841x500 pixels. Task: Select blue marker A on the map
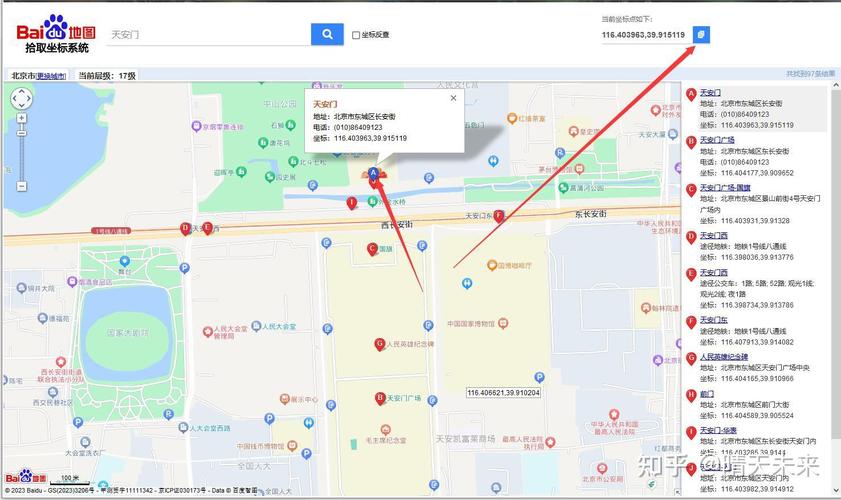pyautogui.click(x=373, y=174)
